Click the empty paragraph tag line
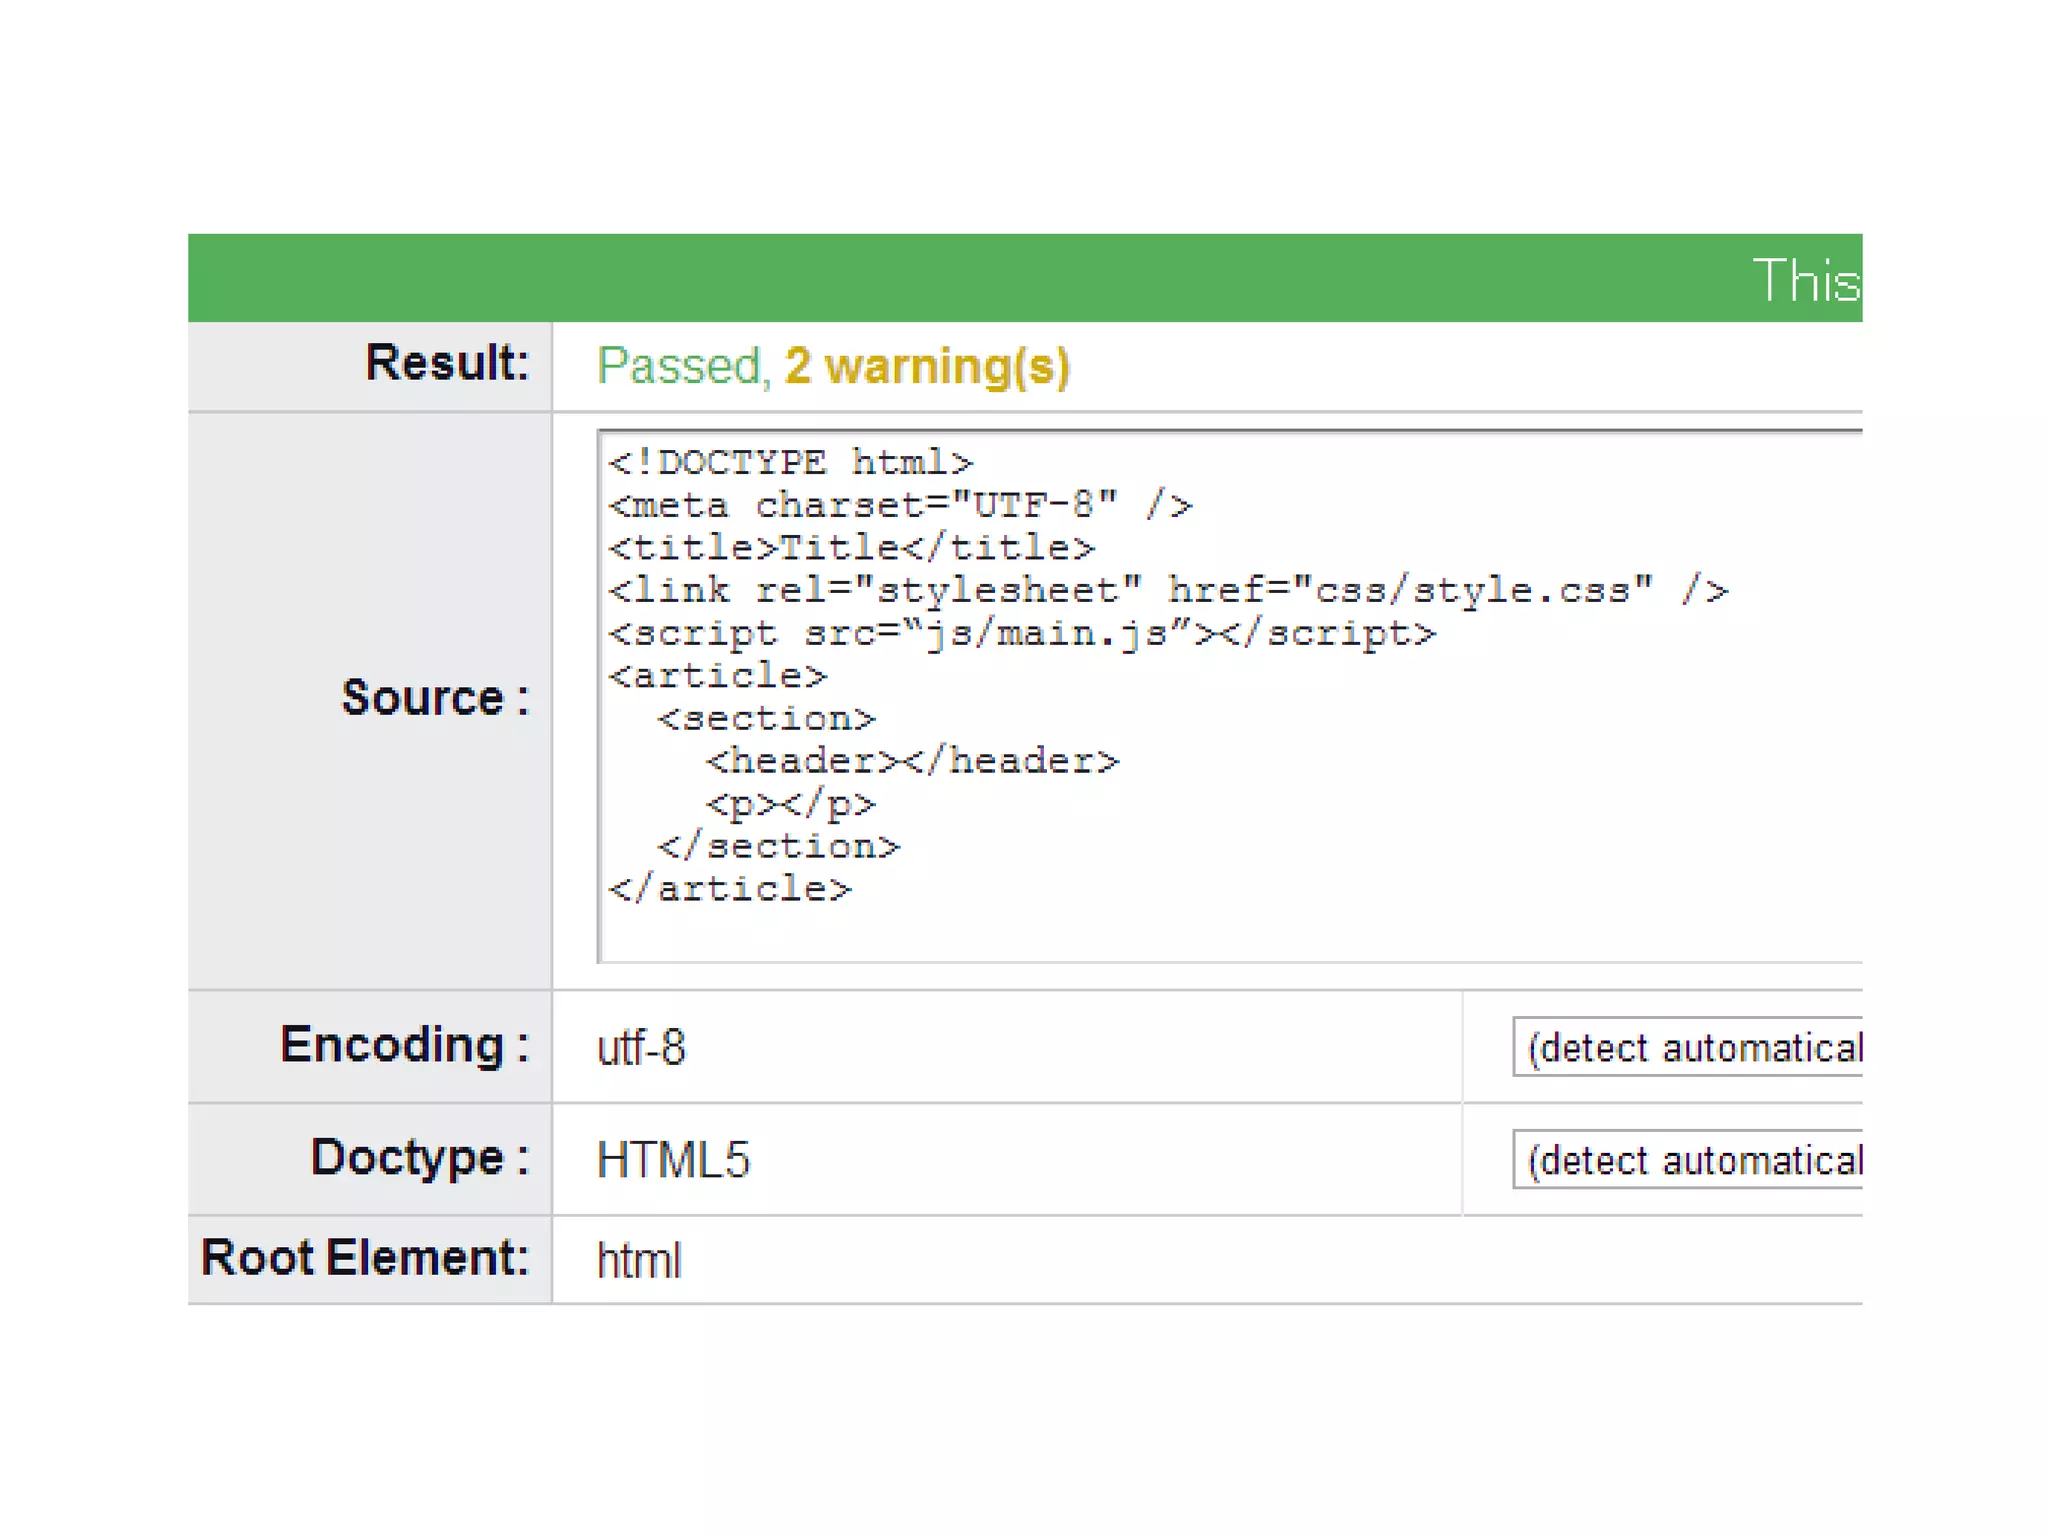Screen dimensions: 2048x1536 [x=790, y=804]
